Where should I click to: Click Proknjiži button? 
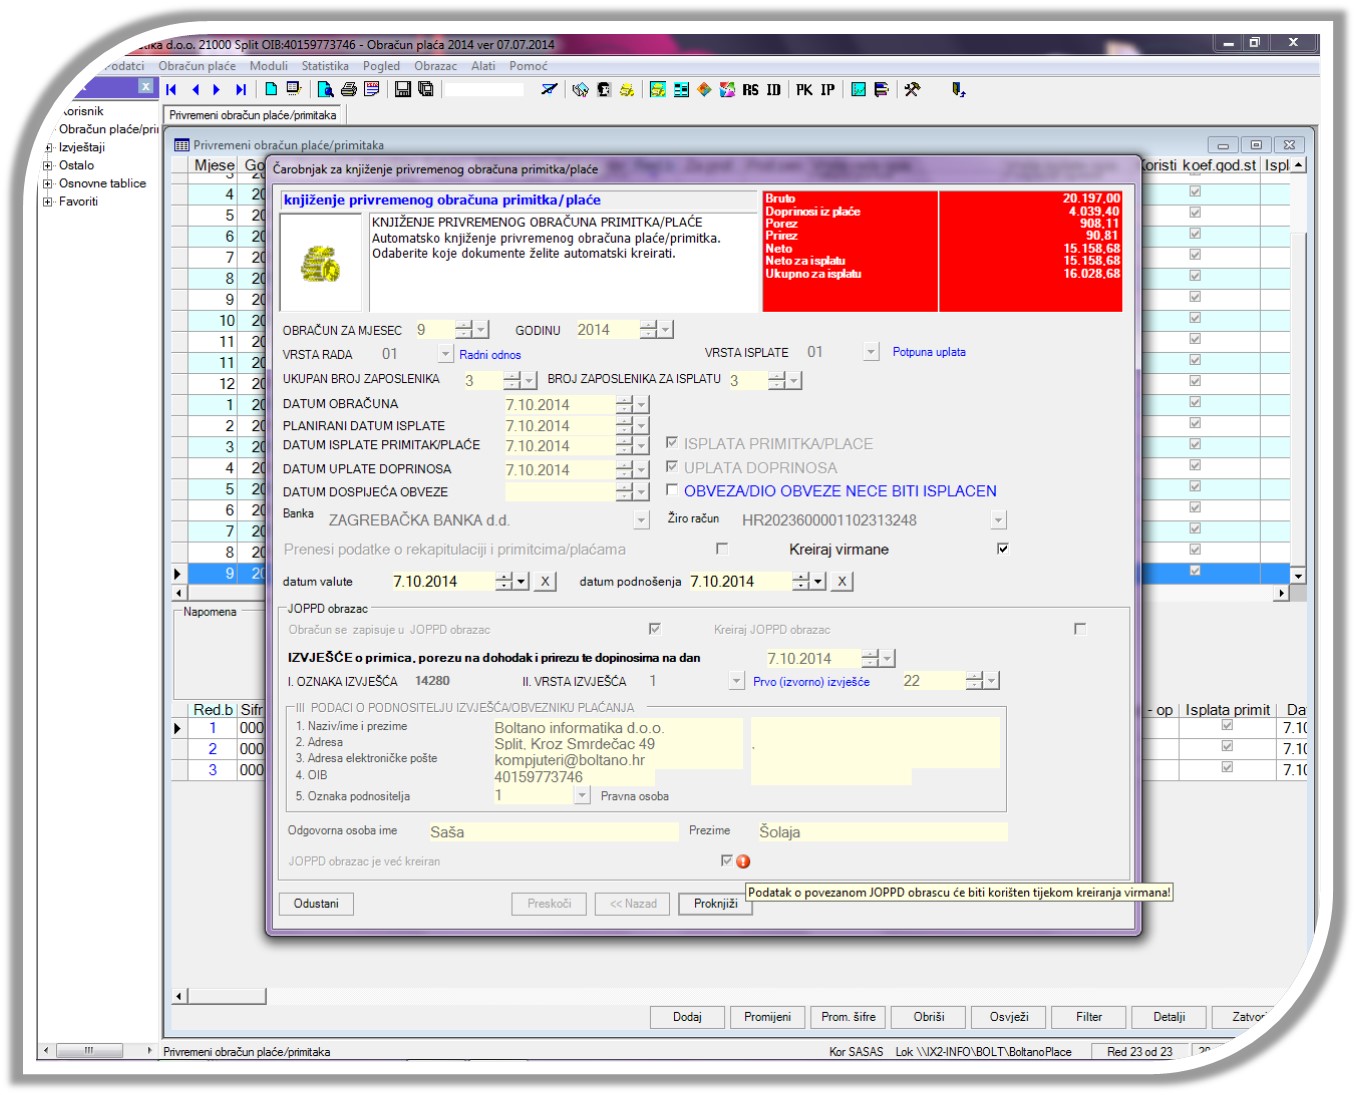click(715, 904)
